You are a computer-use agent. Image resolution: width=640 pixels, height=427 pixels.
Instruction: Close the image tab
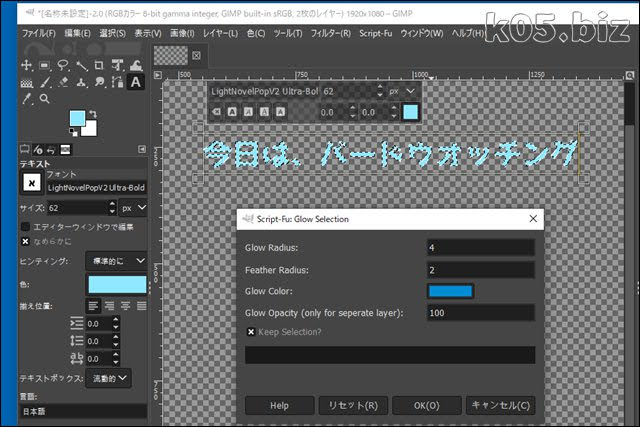click(196, 56)
